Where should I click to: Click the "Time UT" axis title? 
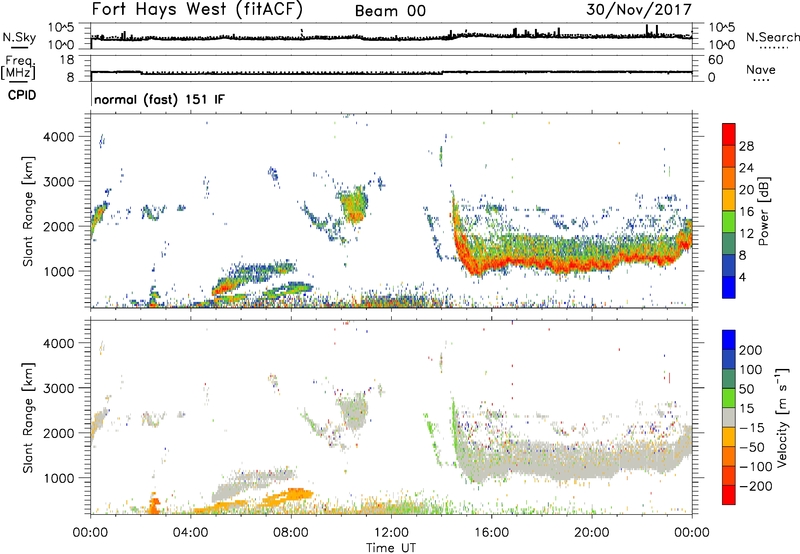coord(391,547)
